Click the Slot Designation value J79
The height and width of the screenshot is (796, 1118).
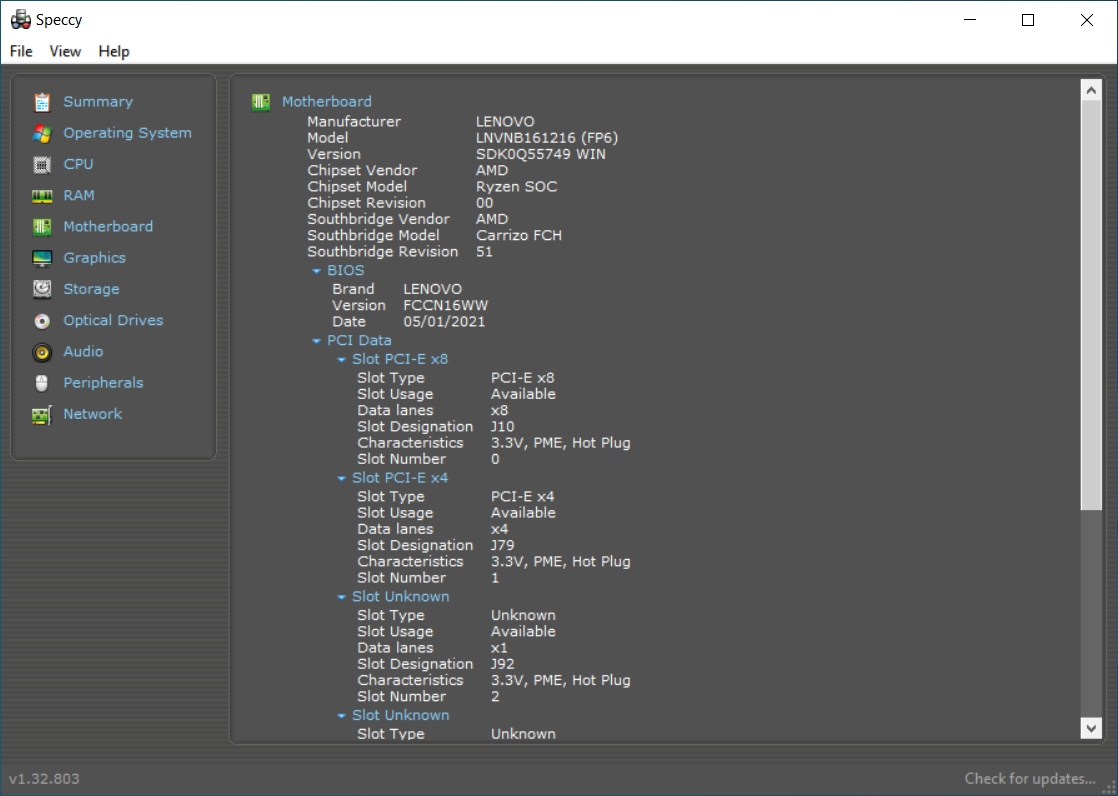tap(503, 546)
